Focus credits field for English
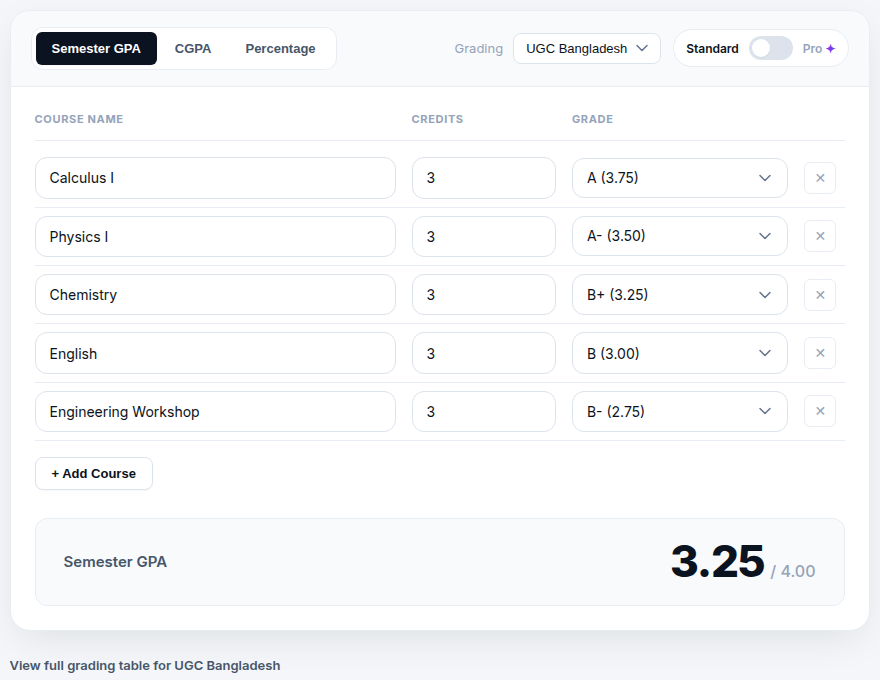 [484, 353]
